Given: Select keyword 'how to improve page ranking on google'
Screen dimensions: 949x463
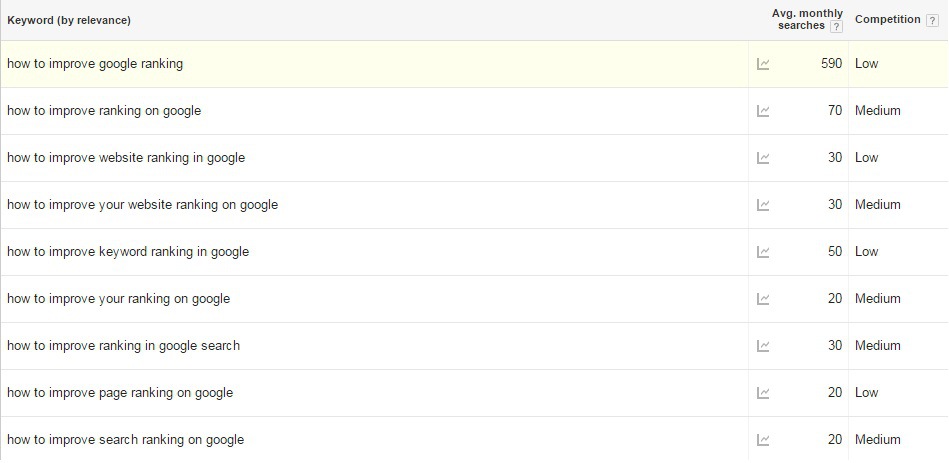Looking at the screenshot, I should click(120, 393).
